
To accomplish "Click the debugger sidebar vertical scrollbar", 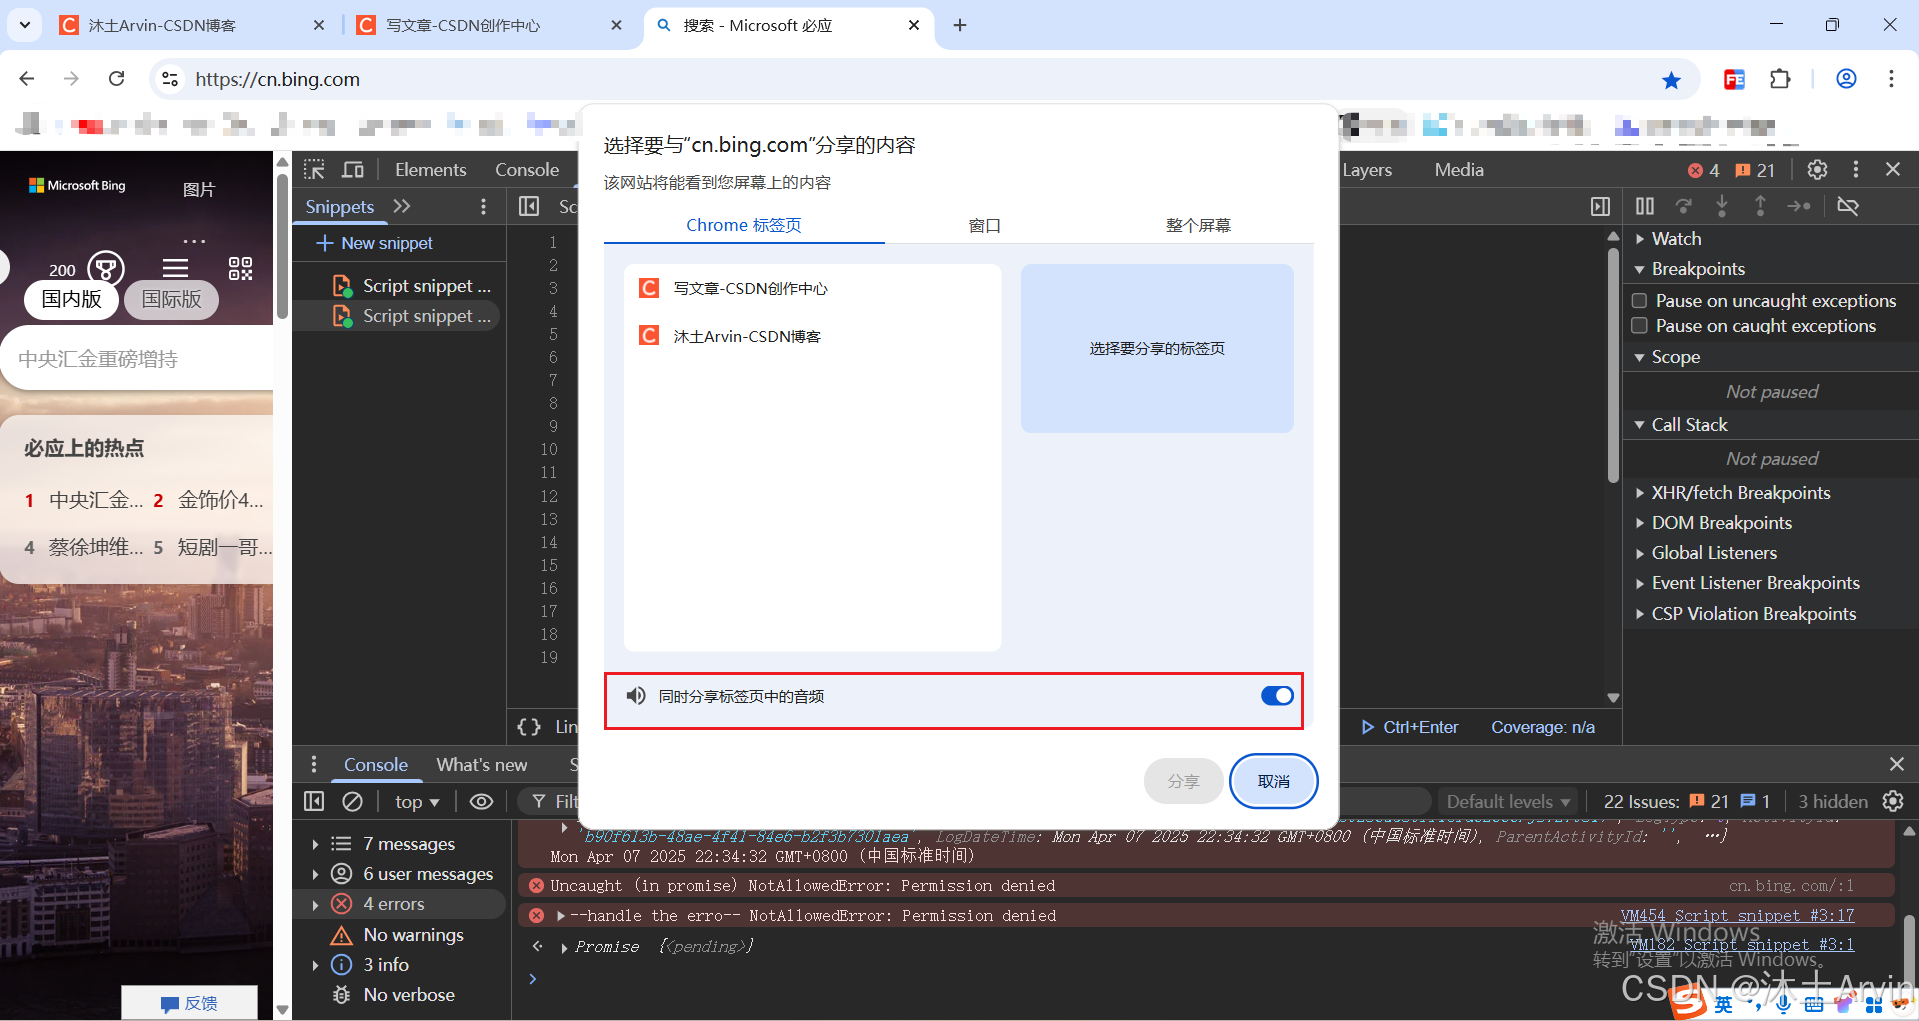I will coord(1612,365).
